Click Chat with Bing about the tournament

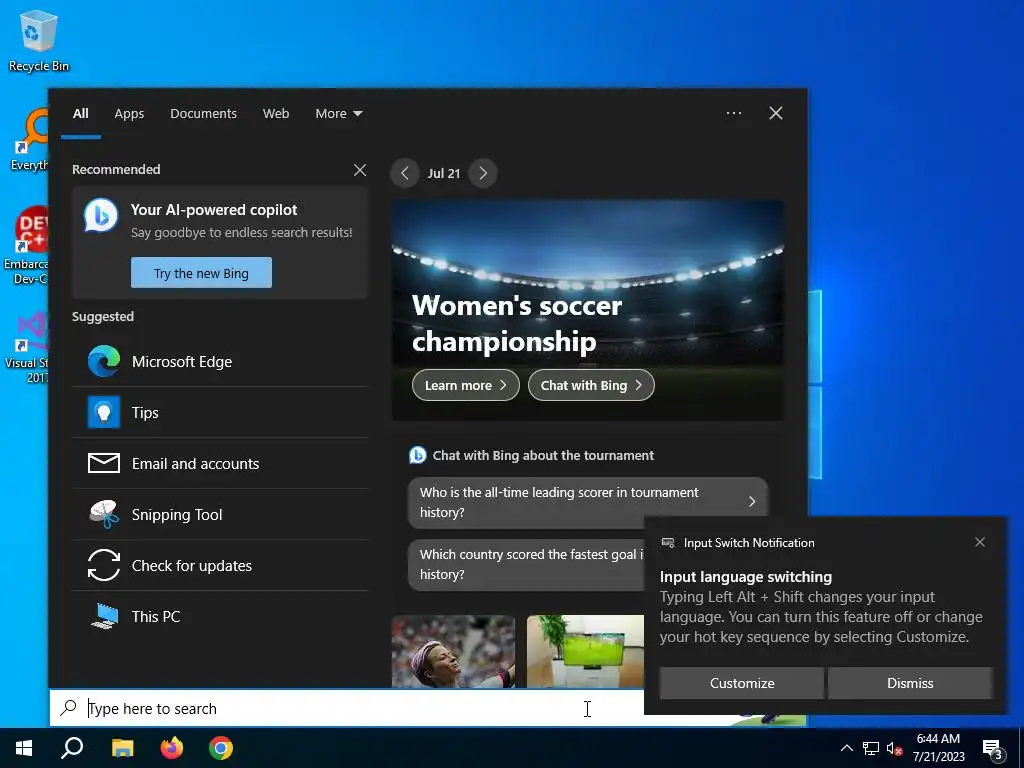pos(532,455)
